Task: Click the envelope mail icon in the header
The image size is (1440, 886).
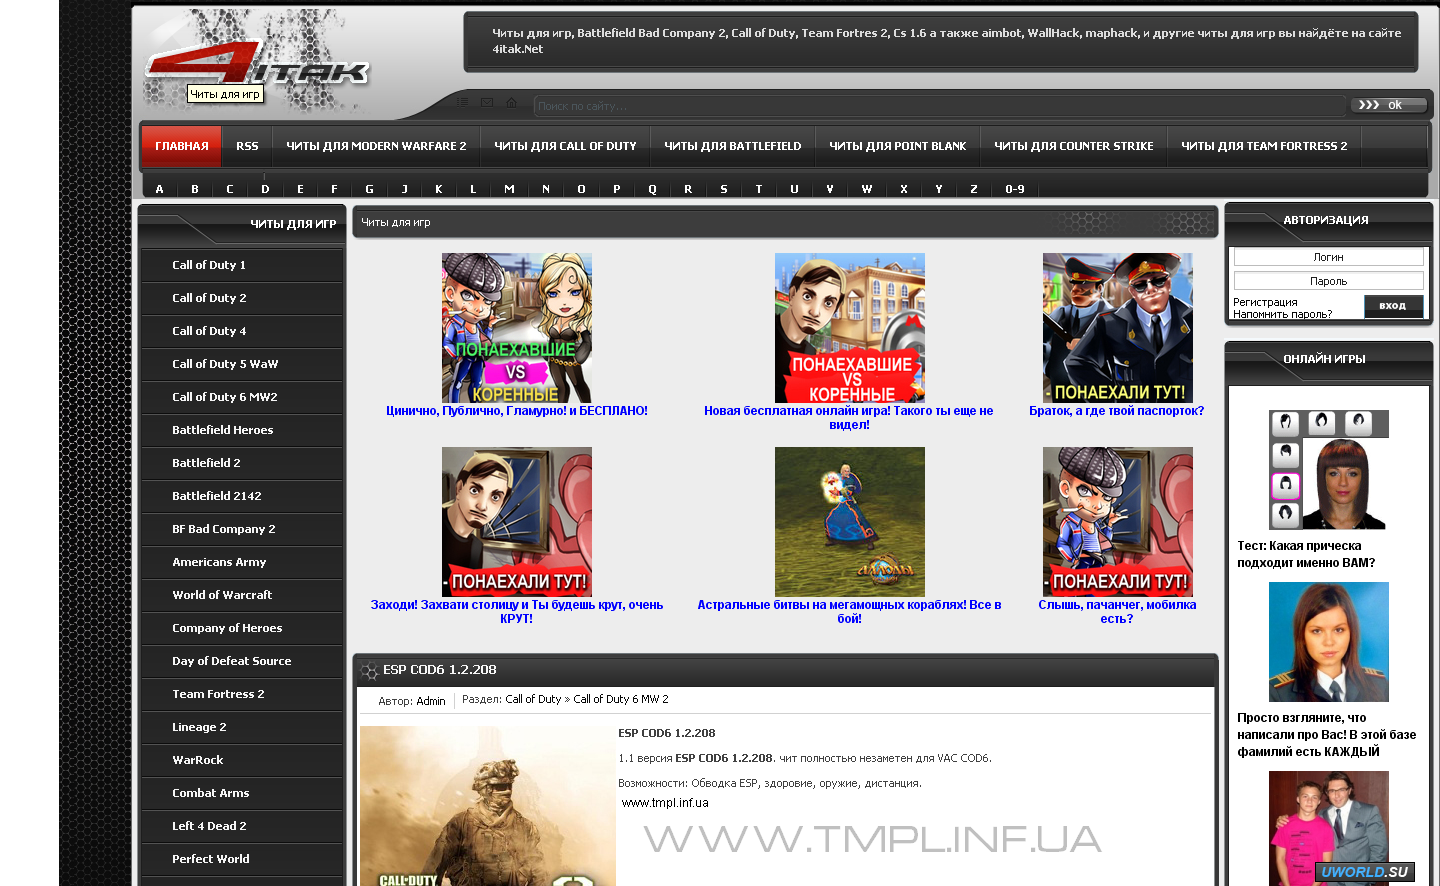Action: [x=487, y=102]
